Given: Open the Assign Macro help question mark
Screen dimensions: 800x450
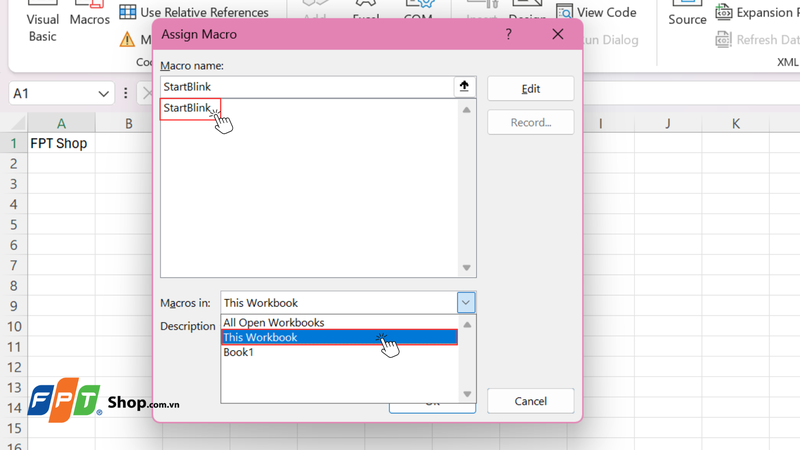Looking at the screenshot, I should [x=508, y=34].
